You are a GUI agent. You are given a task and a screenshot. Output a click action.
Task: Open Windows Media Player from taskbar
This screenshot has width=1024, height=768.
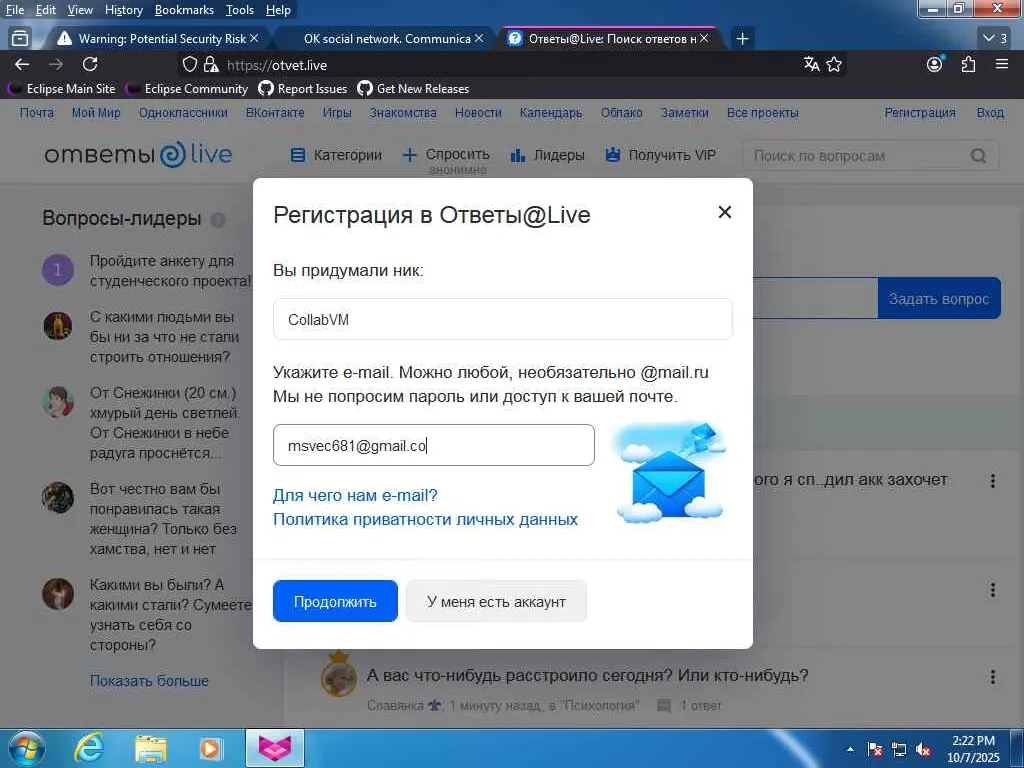click(x=211, y=749)
